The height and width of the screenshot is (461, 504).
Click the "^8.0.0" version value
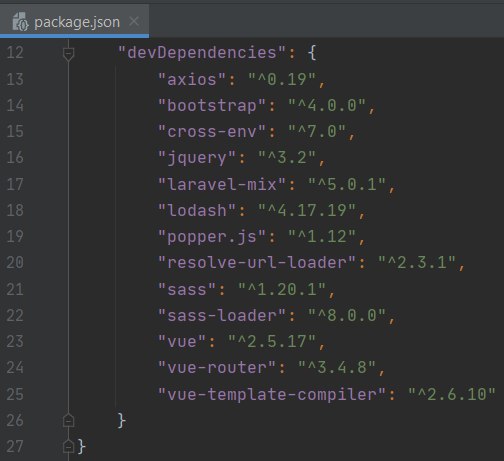[347, 316]
